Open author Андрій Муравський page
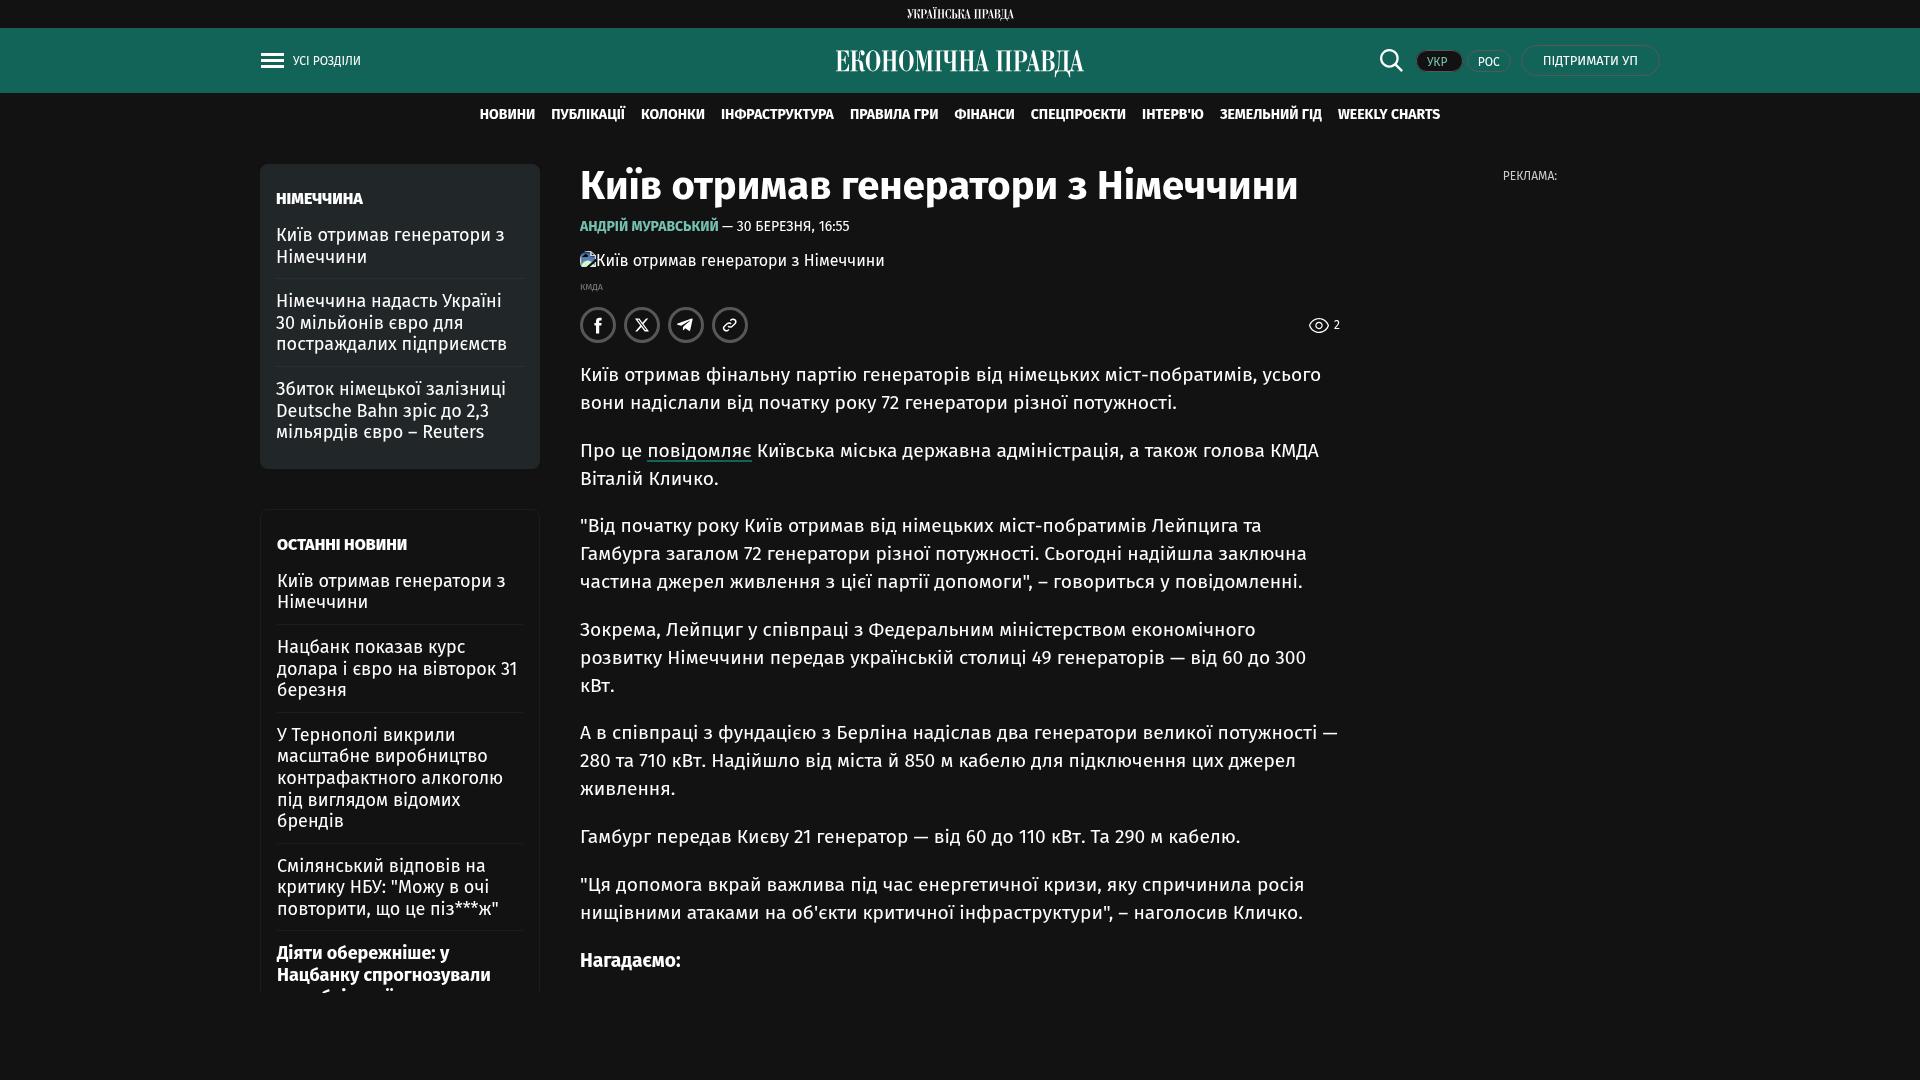This screenshot has height=1080, width=1920. [649, 227]
